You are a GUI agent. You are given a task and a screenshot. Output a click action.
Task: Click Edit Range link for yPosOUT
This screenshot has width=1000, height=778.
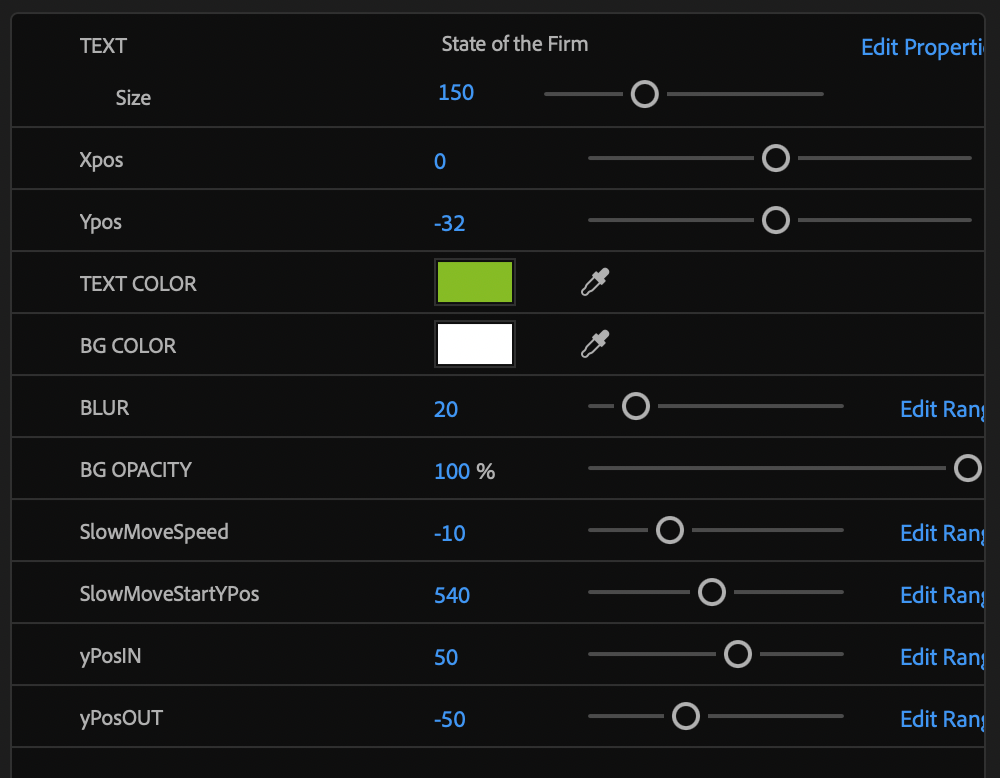point(942,719)
